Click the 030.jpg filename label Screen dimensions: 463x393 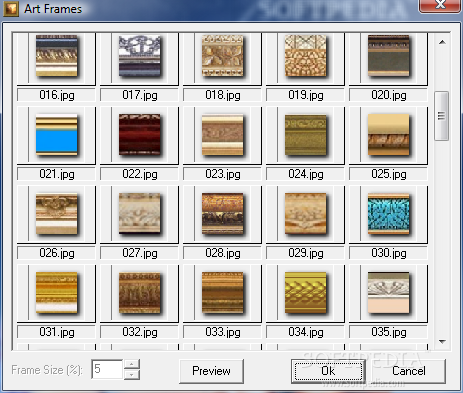(388, 253)
